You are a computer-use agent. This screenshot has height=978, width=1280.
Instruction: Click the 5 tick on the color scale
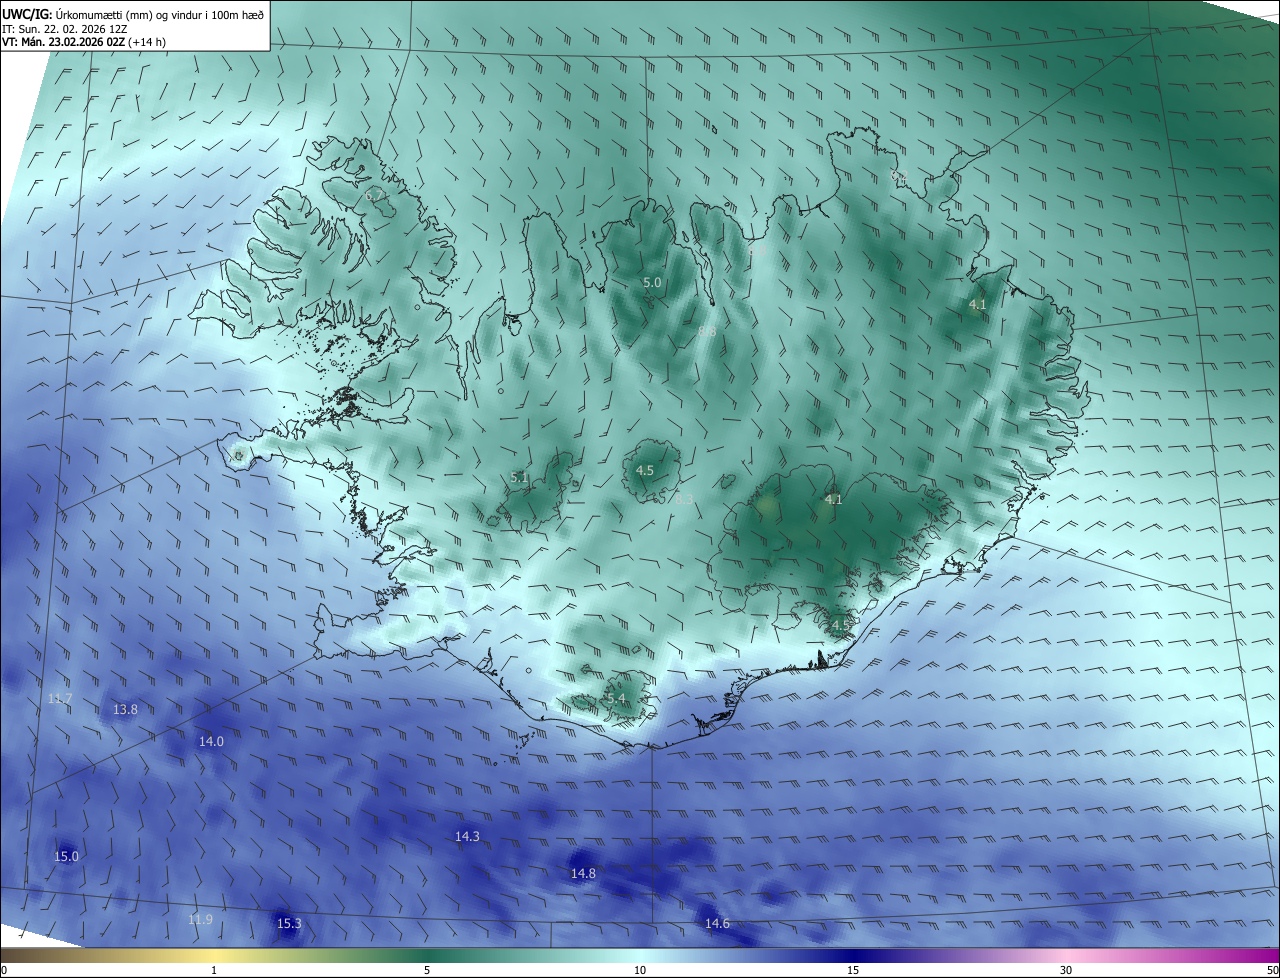427,970
